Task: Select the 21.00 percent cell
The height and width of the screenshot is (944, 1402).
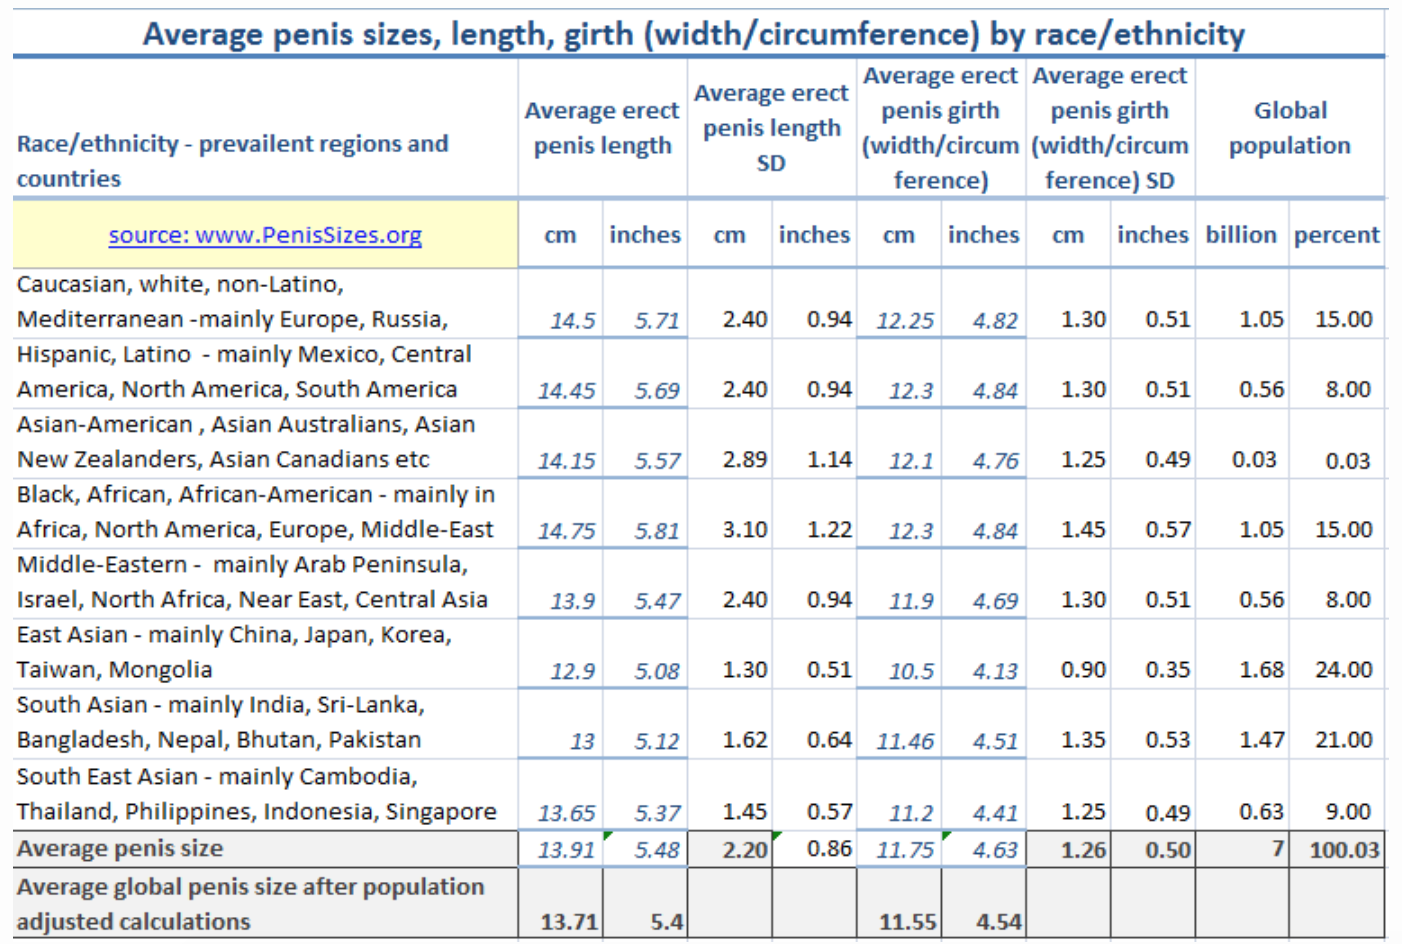Action: (x=1344, y=740)
